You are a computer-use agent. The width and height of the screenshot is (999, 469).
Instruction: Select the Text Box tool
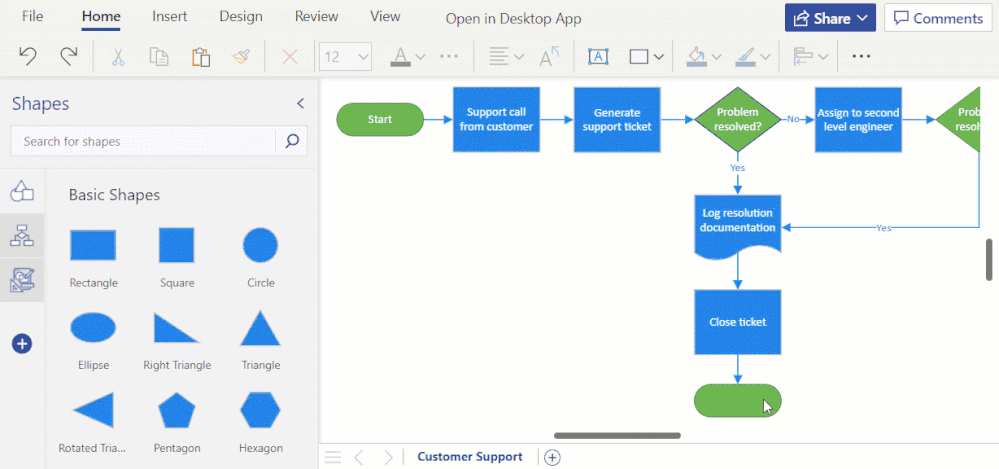598,56
